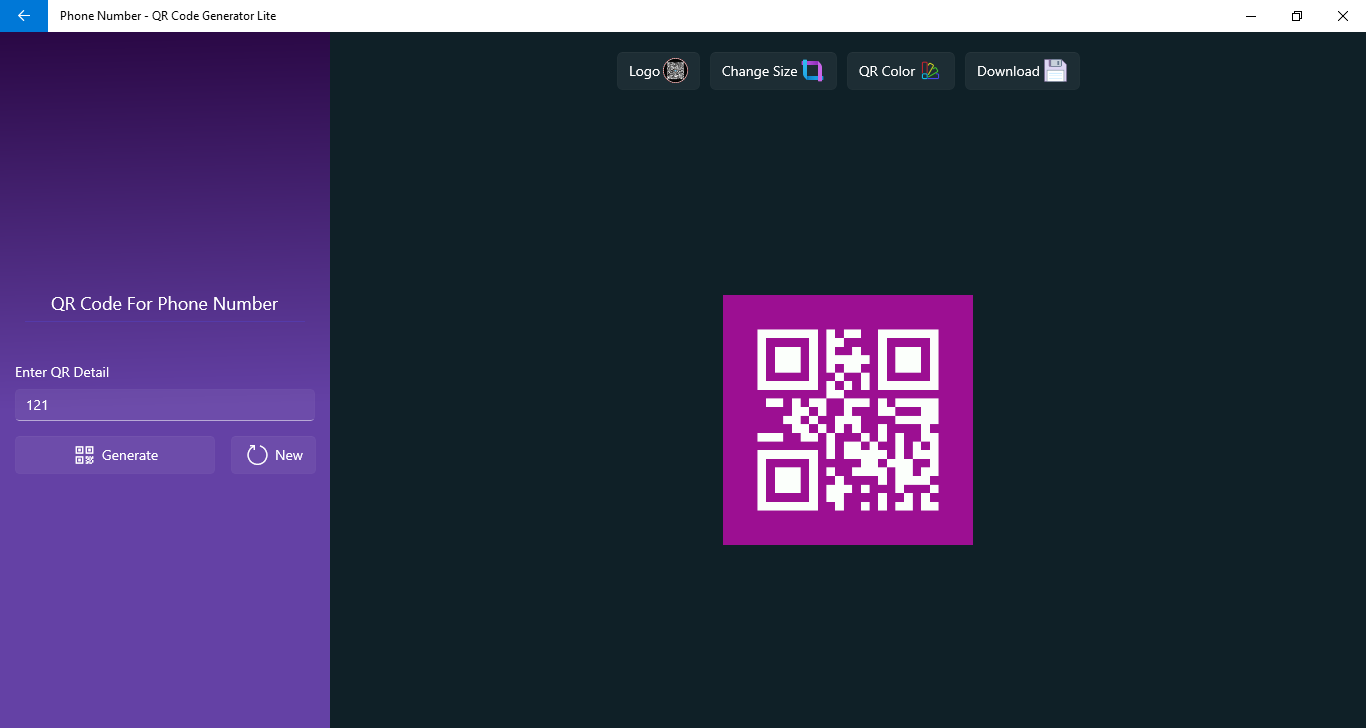Image resolution: width=1366 pixels, height=728 pixels.
Task: Focus the Enter QR Detail input field
Action: pos(165,405)
